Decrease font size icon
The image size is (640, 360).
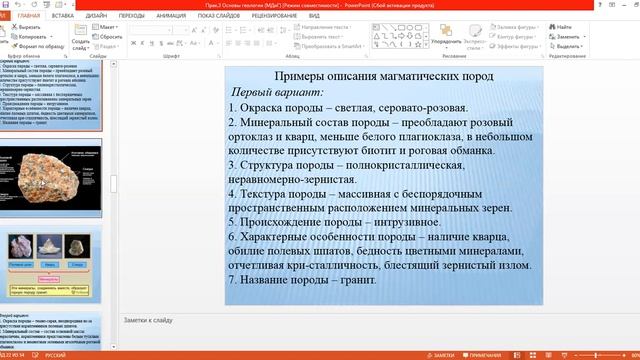[x=203, y=30]
